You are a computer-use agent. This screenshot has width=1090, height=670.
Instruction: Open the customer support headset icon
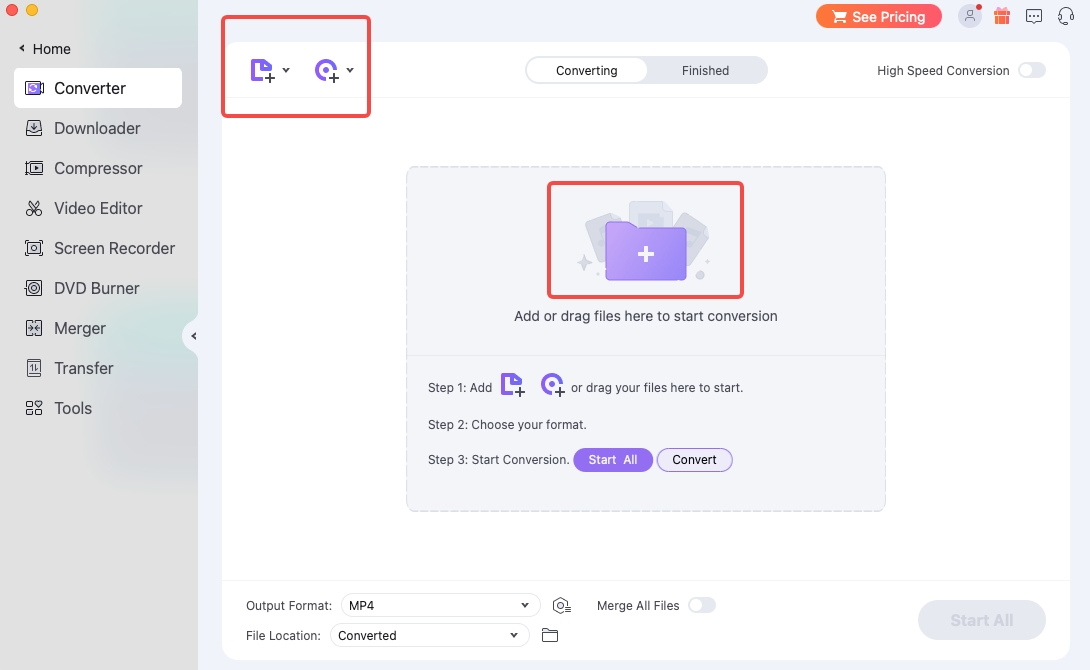click(x=1066, y=16)
